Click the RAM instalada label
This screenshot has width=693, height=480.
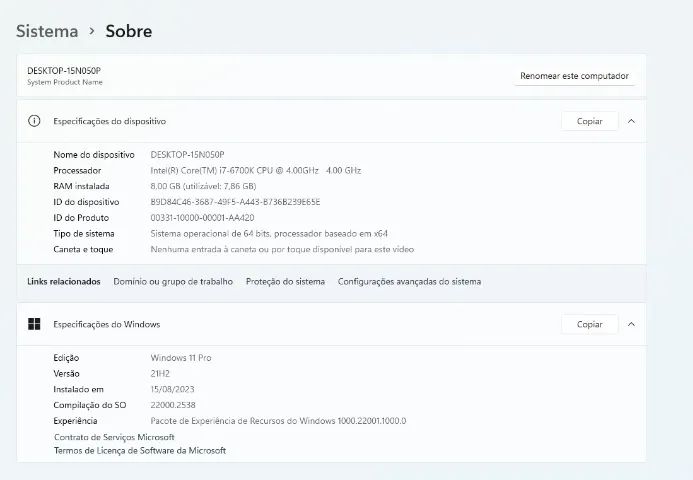click(81, 186)
